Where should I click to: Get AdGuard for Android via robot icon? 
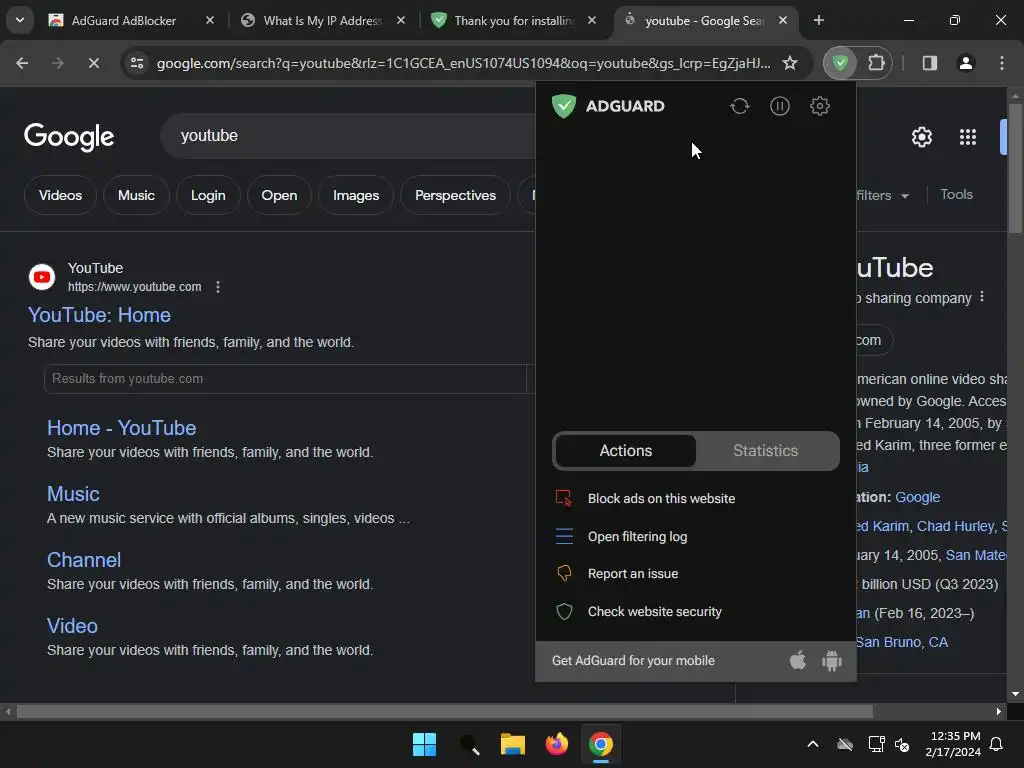pyautogui.click(x=831, y=660)
